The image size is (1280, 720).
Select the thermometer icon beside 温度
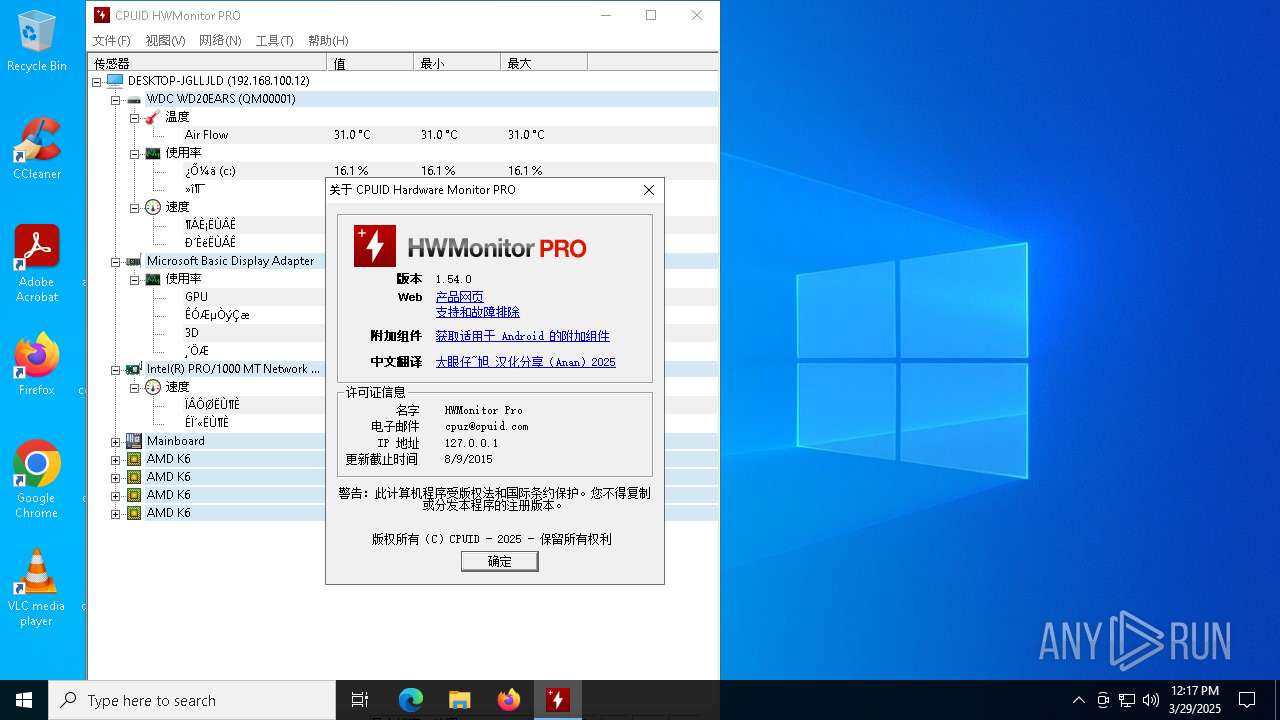(x=152, y=117)
